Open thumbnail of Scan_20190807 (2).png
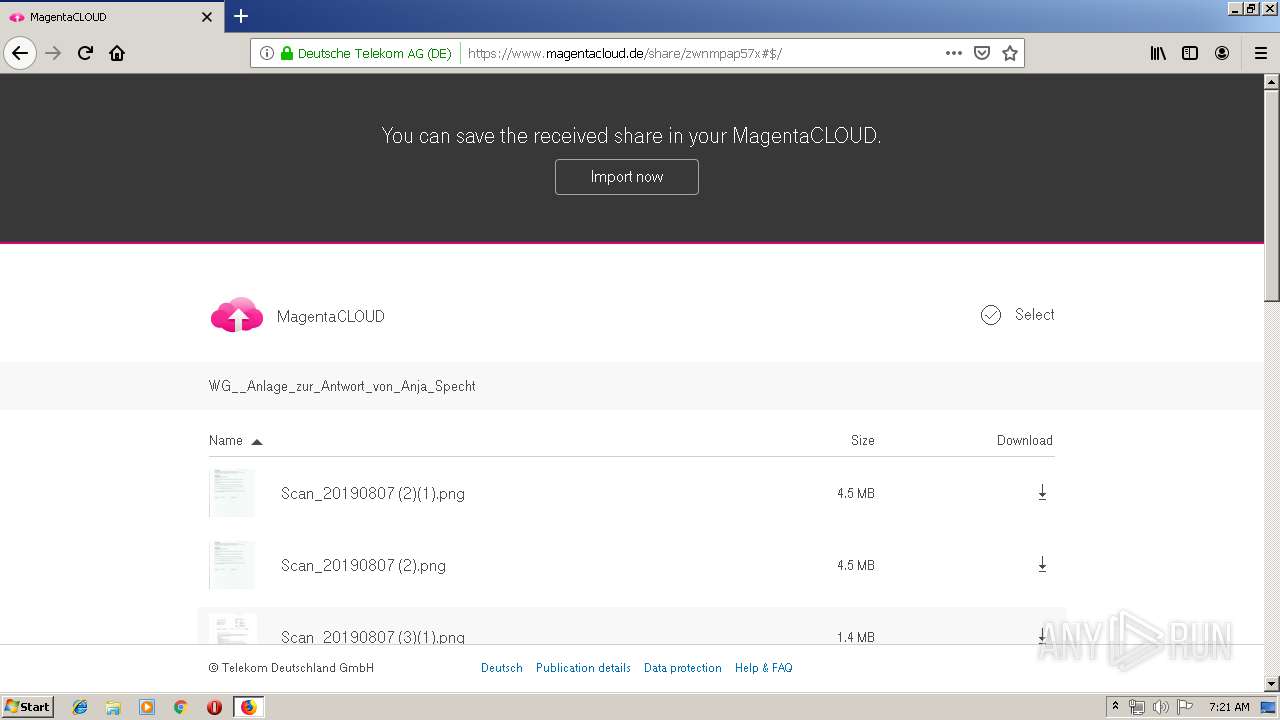1280x720 pixels. (232, 565)
